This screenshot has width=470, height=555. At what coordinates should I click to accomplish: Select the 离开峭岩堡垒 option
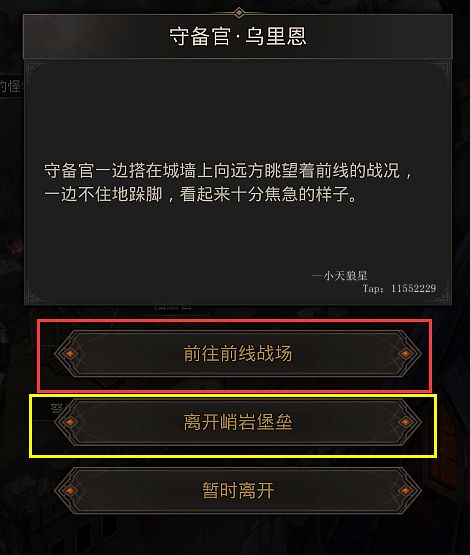[x=237, y=422]
